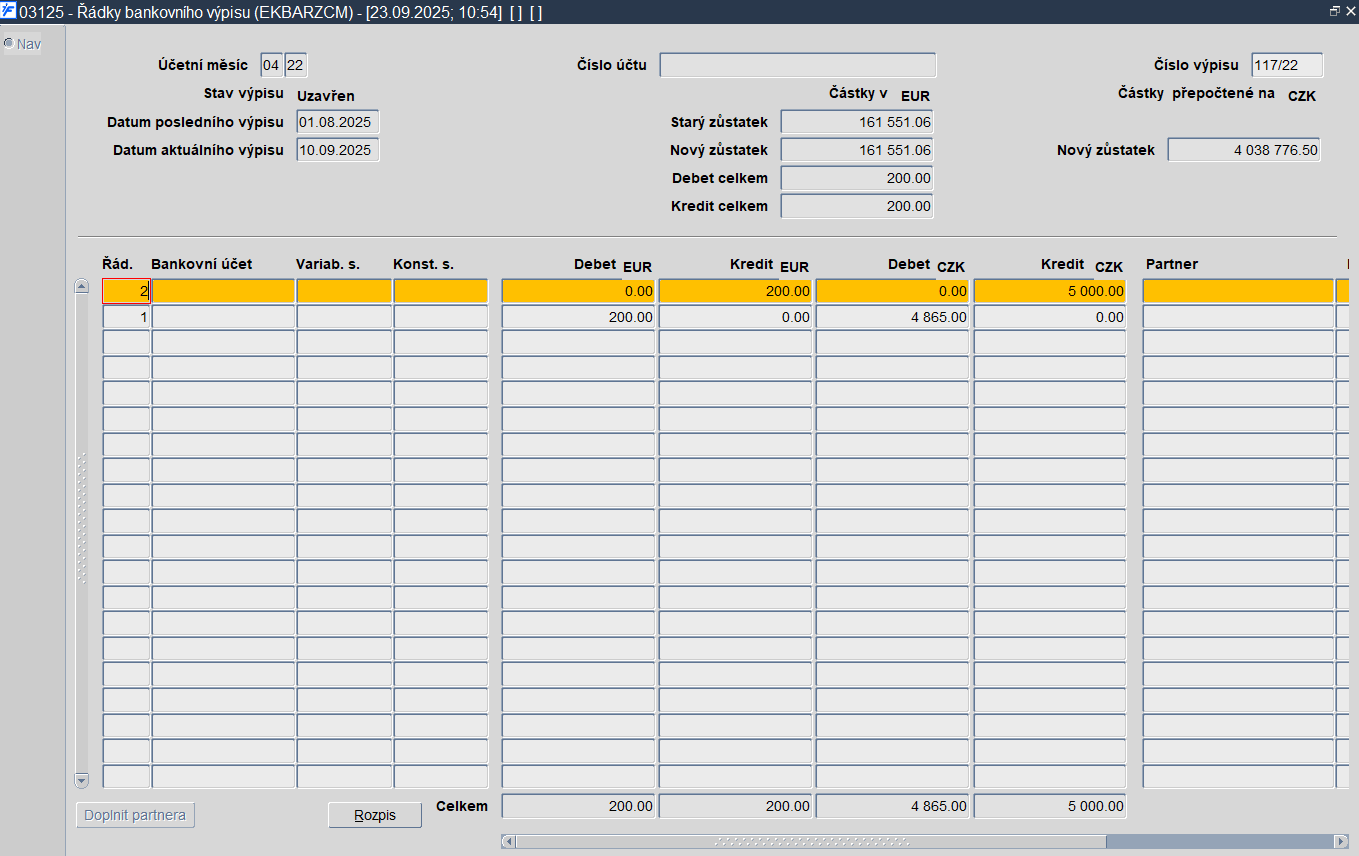Image resolution: width=1359 pixels, height=856 pixels.
Task: Click the Variab. s. cell in line 1
Action: (344, 317)
